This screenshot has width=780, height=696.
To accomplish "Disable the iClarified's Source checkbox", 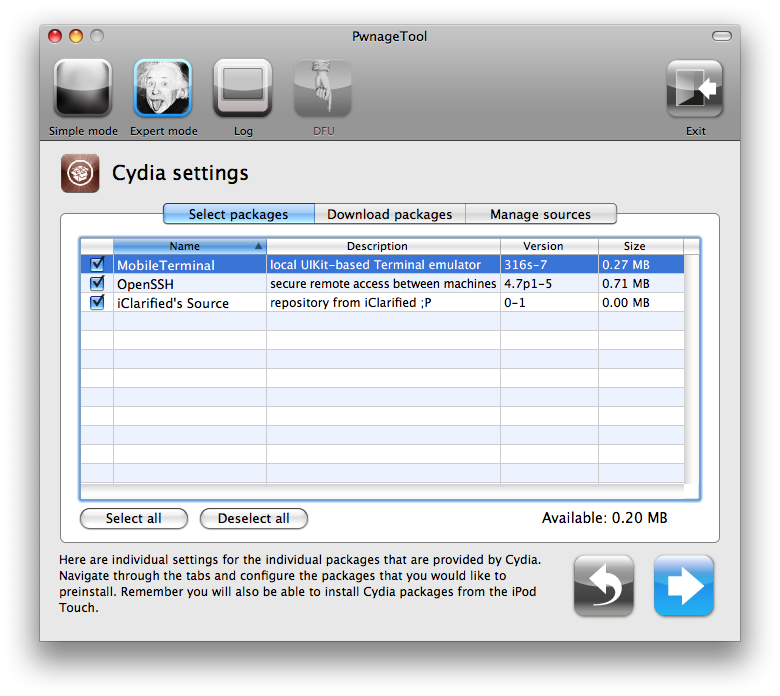I will tap(97, 303).
